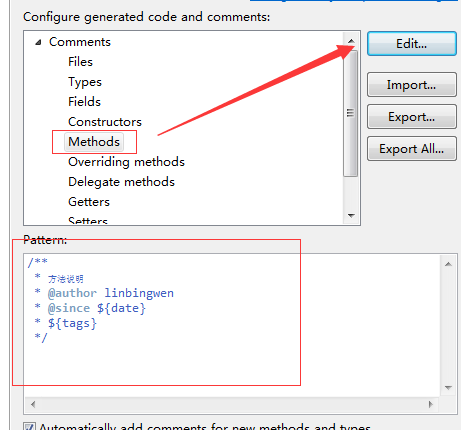Click the /** opening line in Pattern
Image resolution: width=461 pixels, height=430 pixels.
[37, 262]
